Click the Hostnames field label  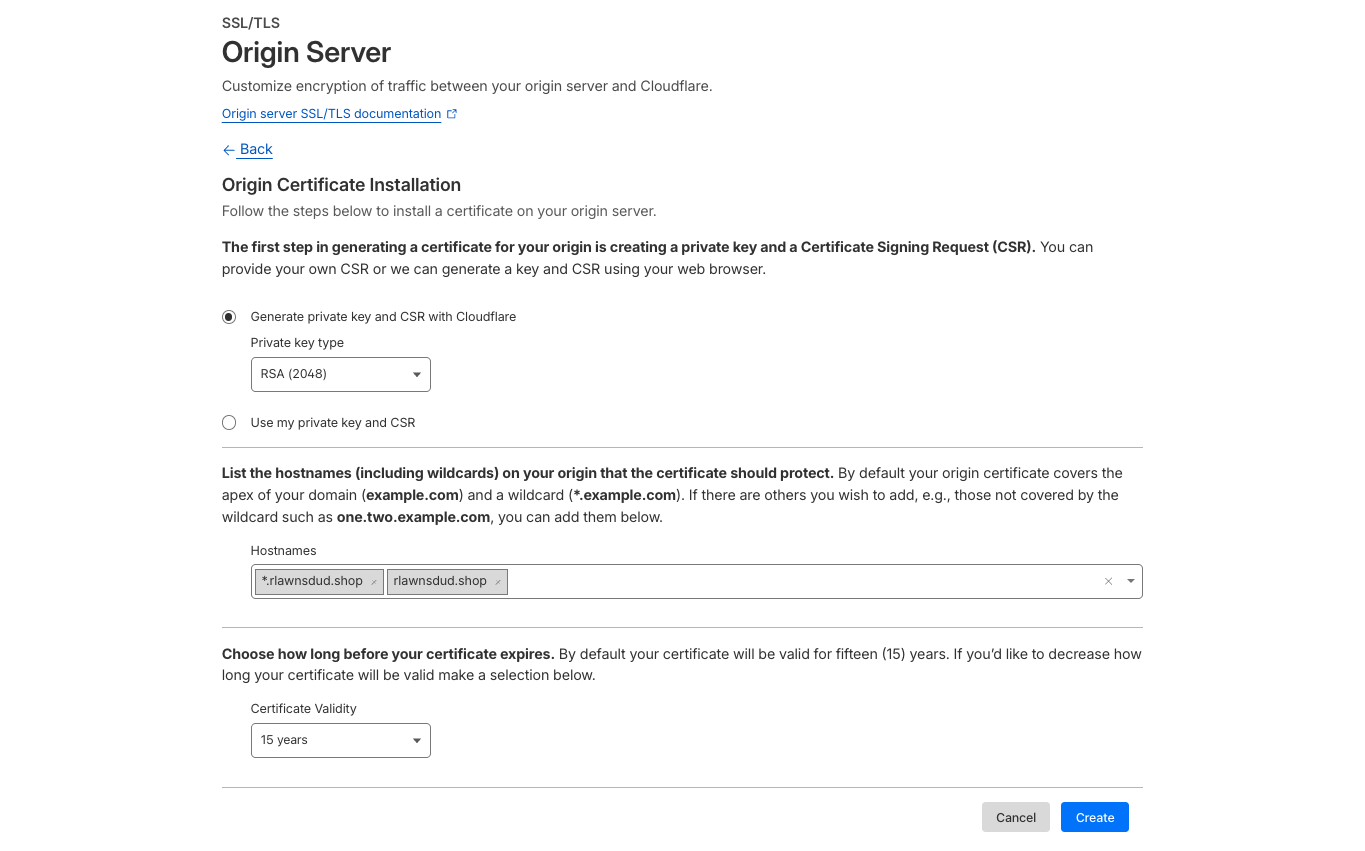[284, 551]
